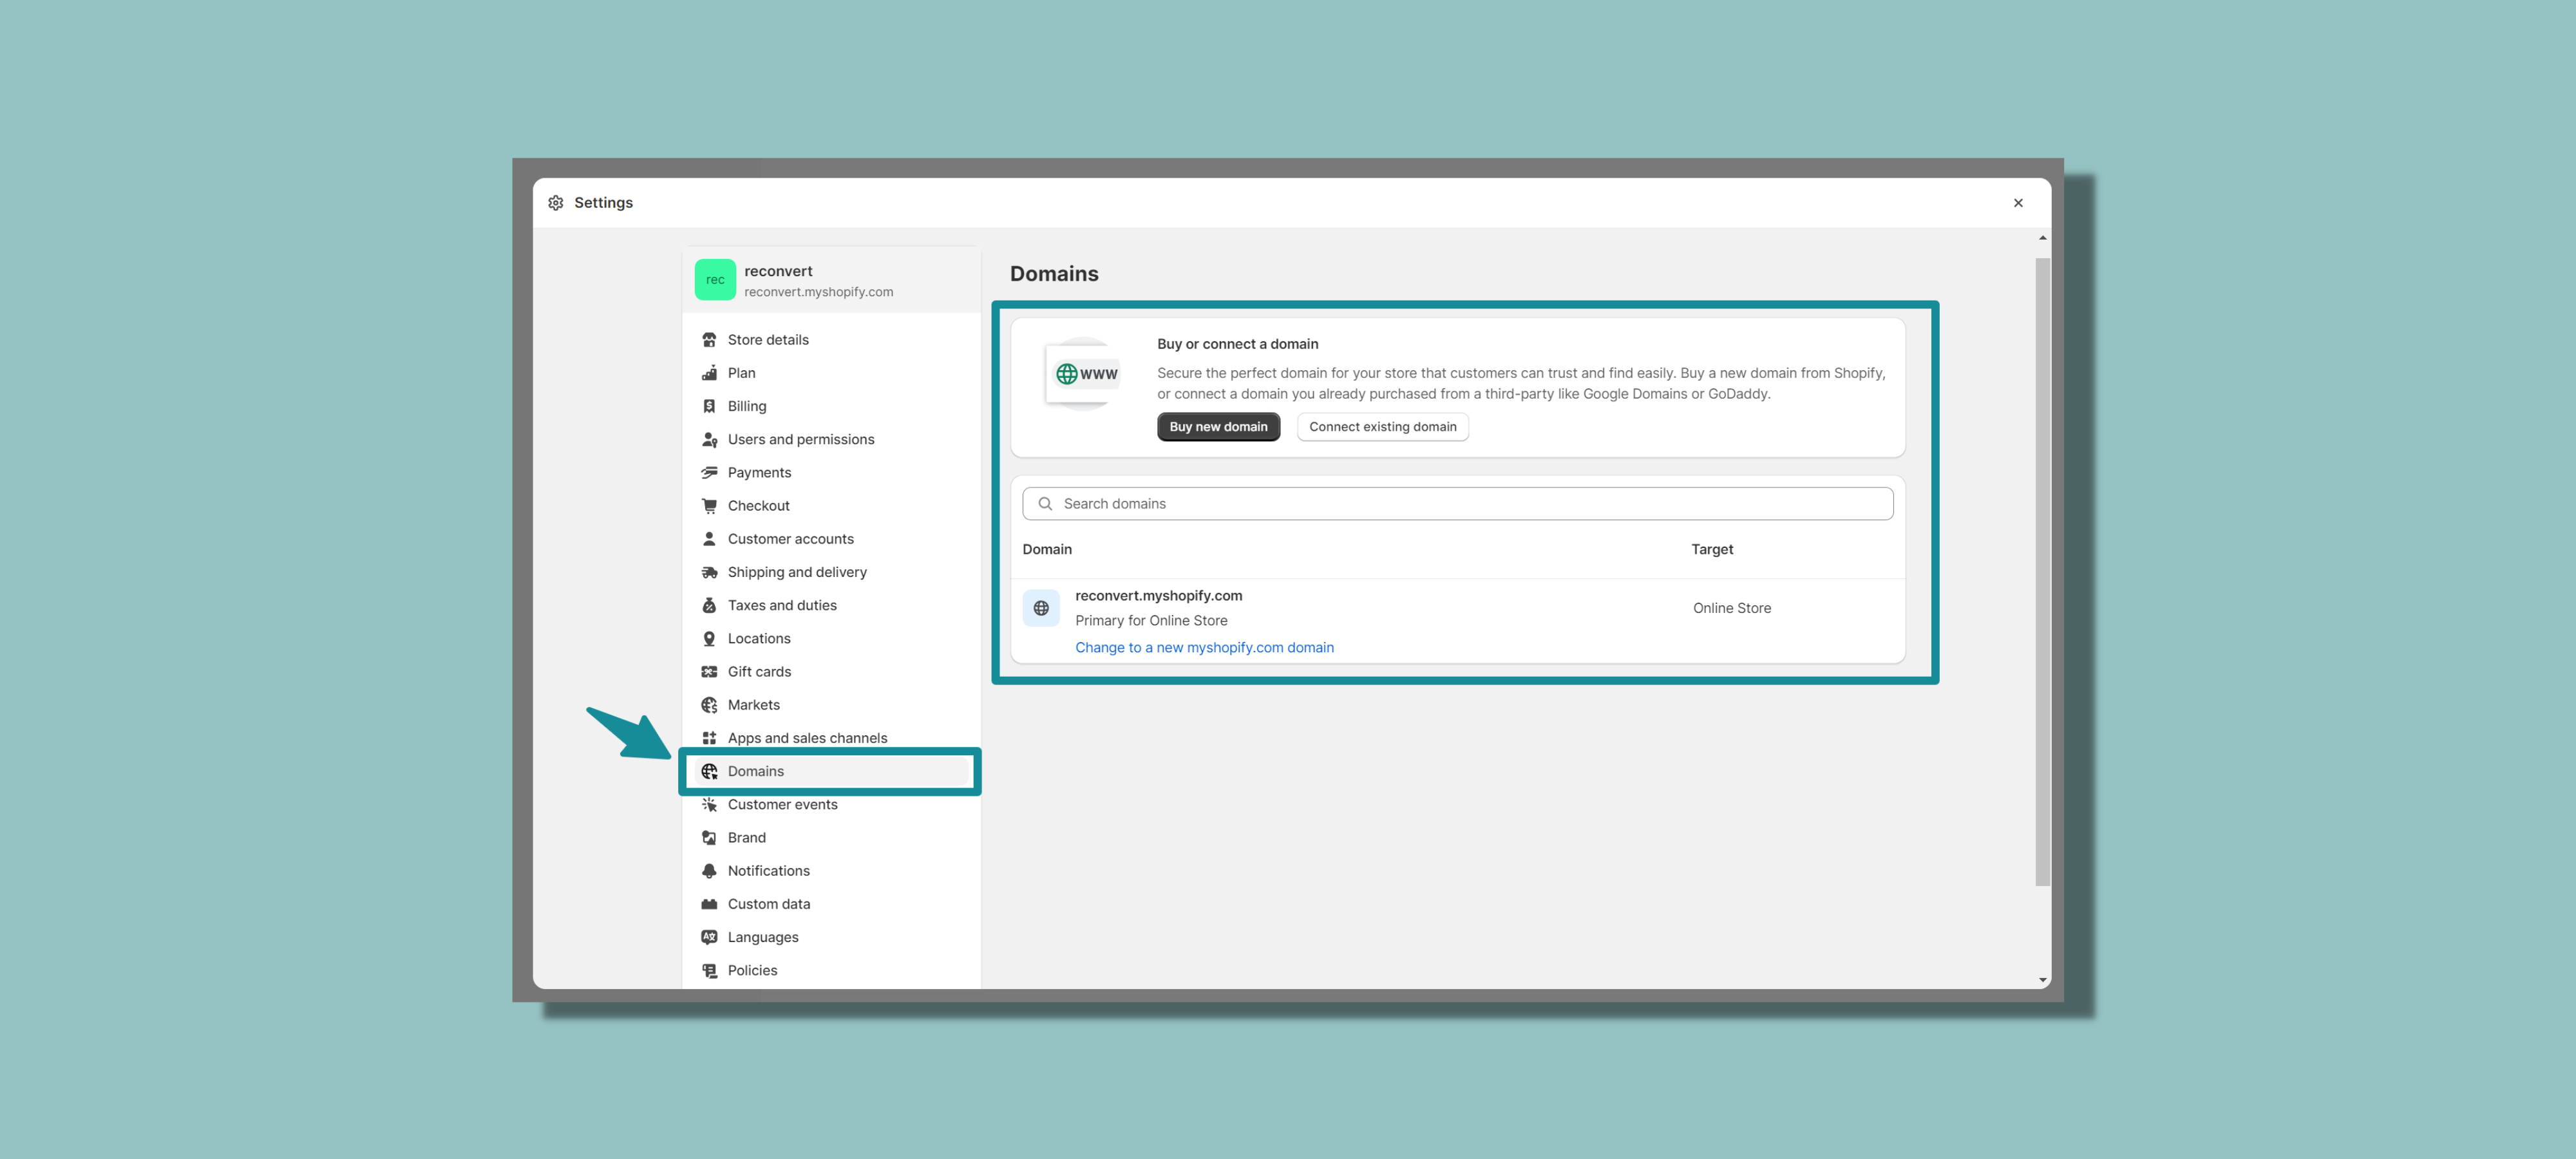Click the Shipping and delivery truck icon
The image size is (2576, 1159).
click(x=709, y=572)
